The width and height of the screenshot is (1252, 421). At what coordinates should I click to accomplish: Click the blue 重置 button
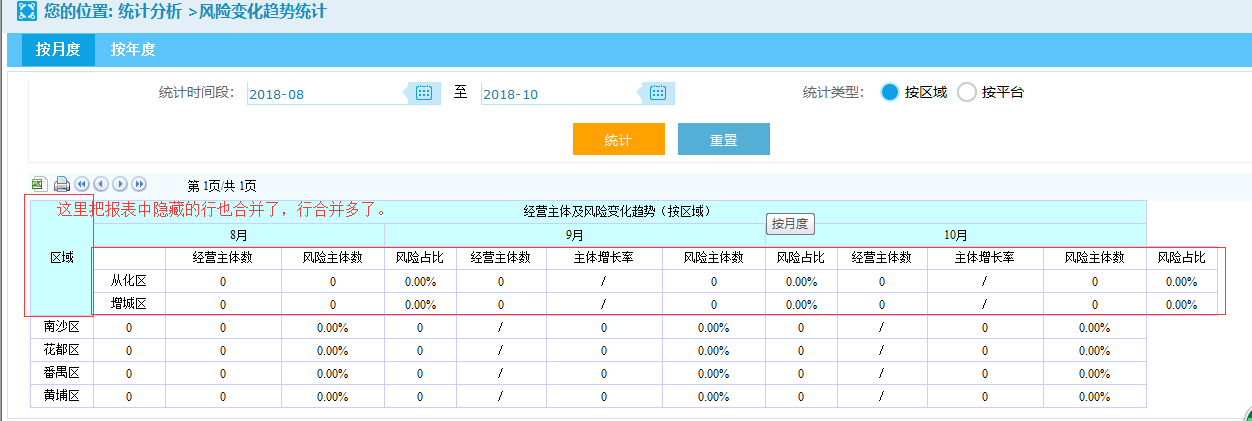click(723, 140)
